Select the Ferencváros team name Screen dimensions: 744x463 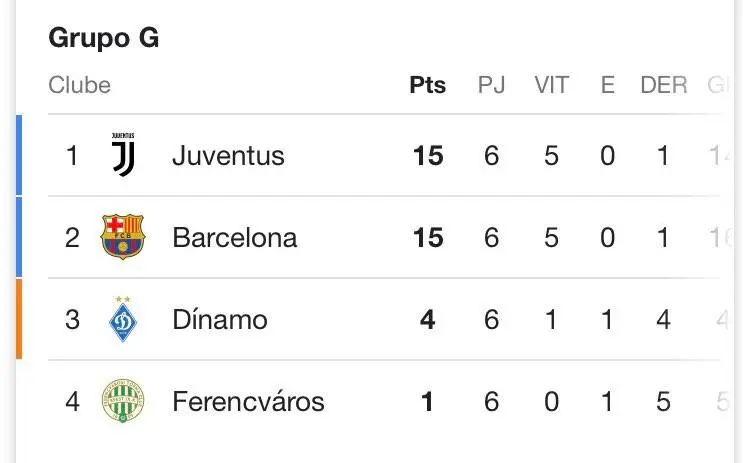coord(248,402)
